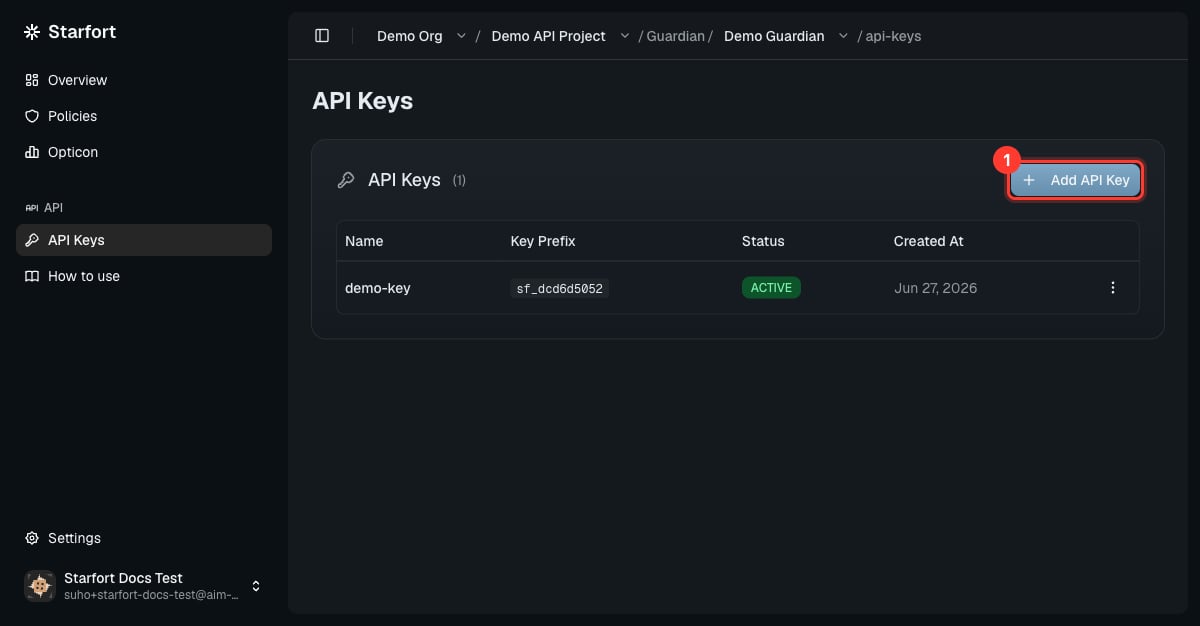Viewport: 1200px width, 626px height.
Task: Open the account switcher chevron
Action: (256, 586)
